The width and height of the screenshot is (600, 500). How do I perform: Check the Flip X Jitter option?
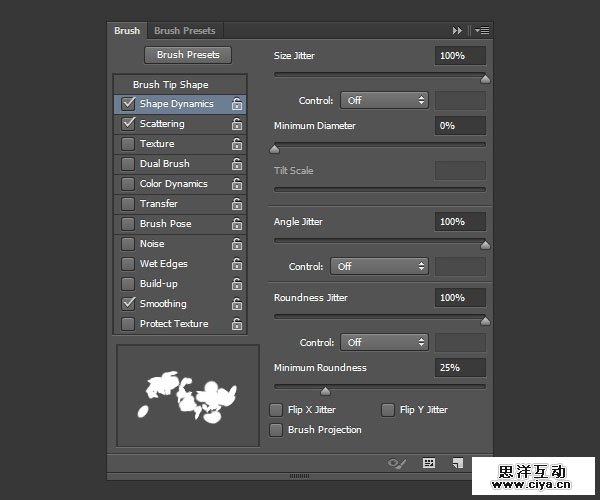276,410
